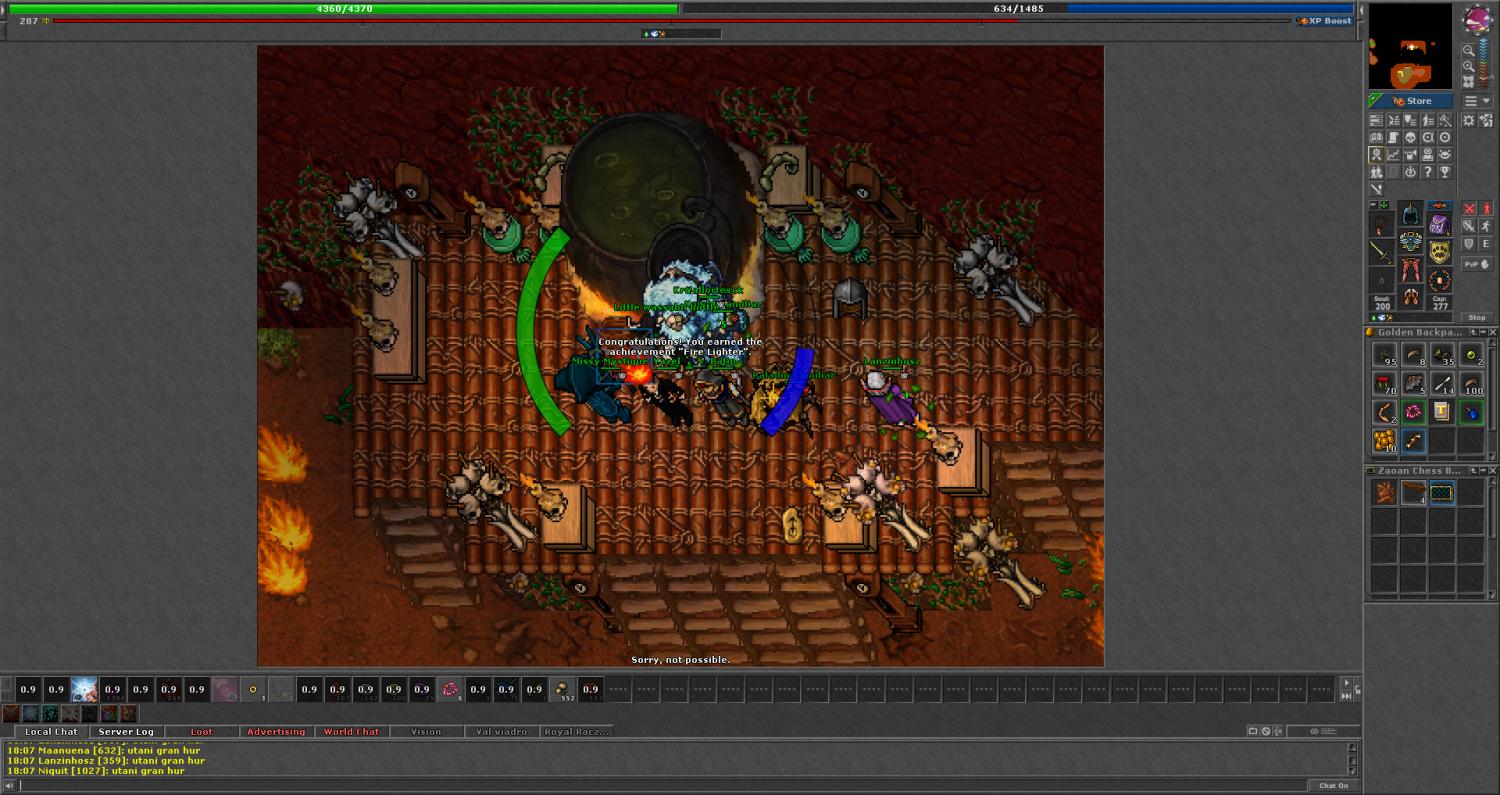Click the gold coins stack of 10
The width and height of the screenshot is (1500, 795).
(x=1384, y=440)
